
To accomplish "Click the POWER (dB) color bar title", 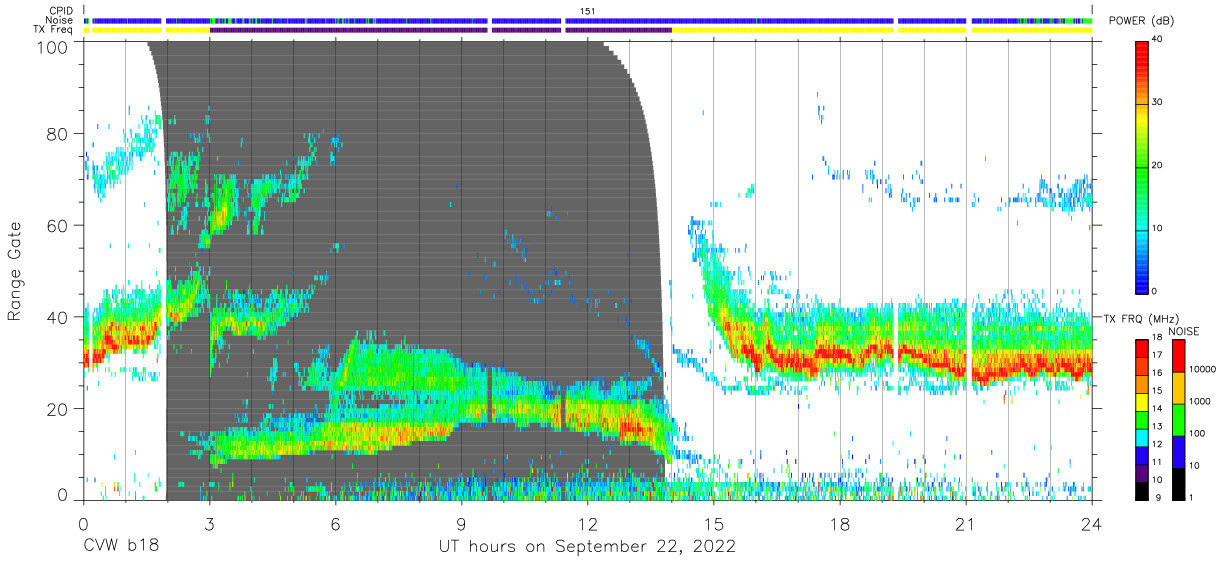I will [x=1141, y=21].
